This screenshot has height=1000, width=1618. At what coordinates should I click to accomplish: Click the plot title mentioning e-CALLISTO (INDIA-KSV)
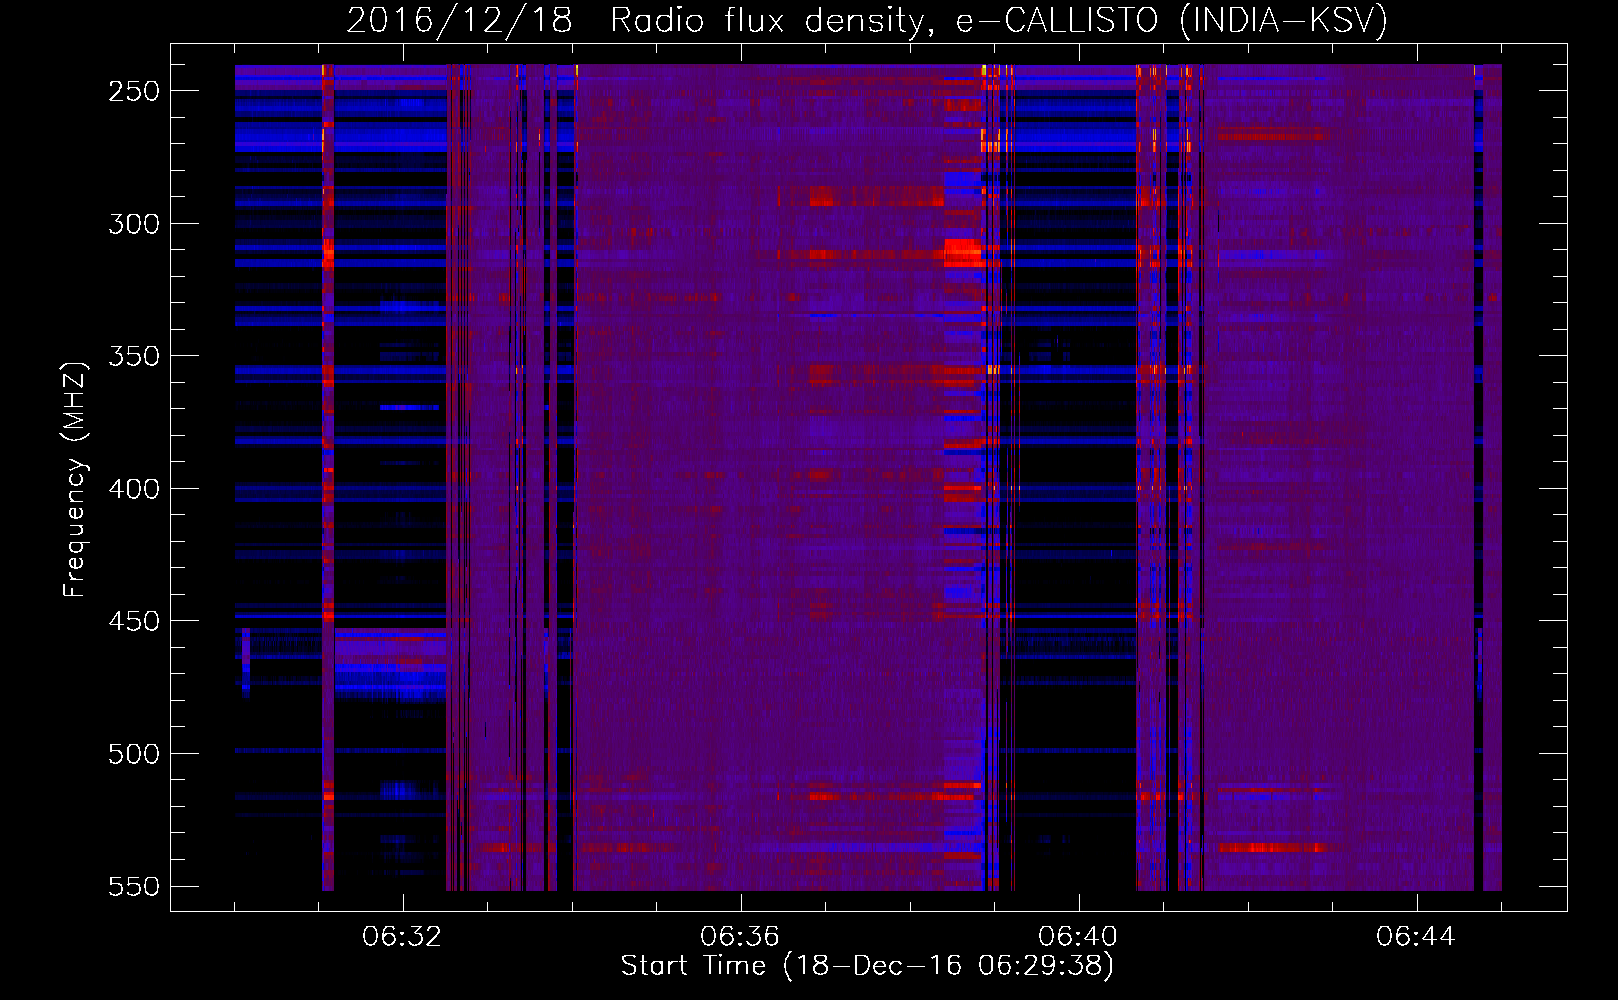click(867, 20)
